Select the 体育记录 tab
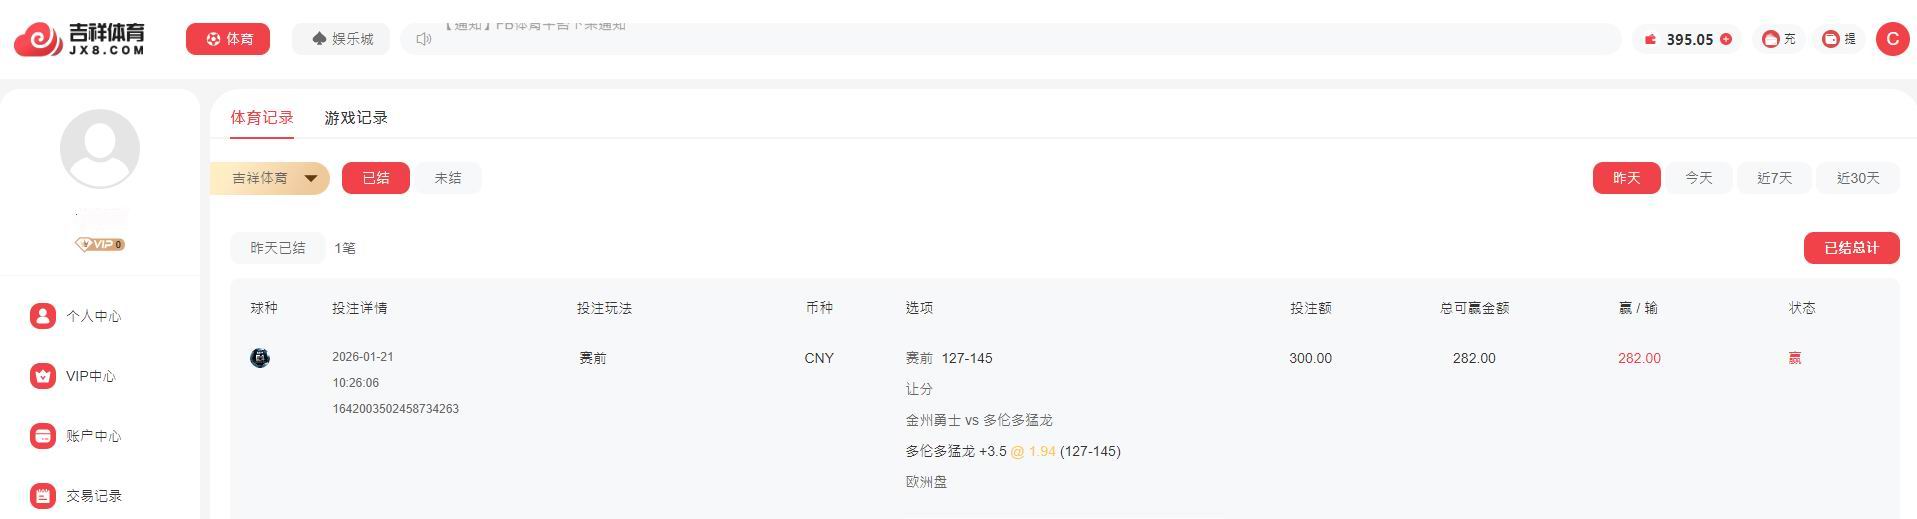 point(262,118)
